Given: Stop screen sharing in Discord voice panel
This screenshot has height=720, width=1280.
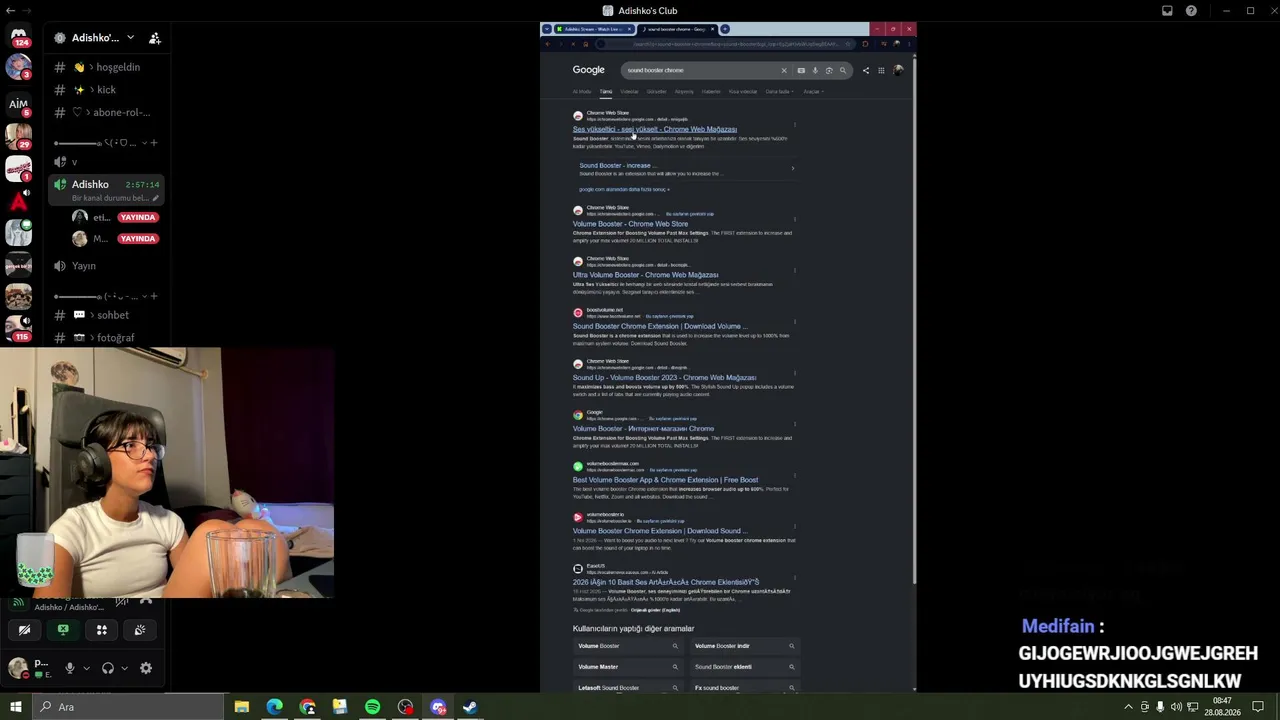Looking at the screenshot, I should (63, 630).
